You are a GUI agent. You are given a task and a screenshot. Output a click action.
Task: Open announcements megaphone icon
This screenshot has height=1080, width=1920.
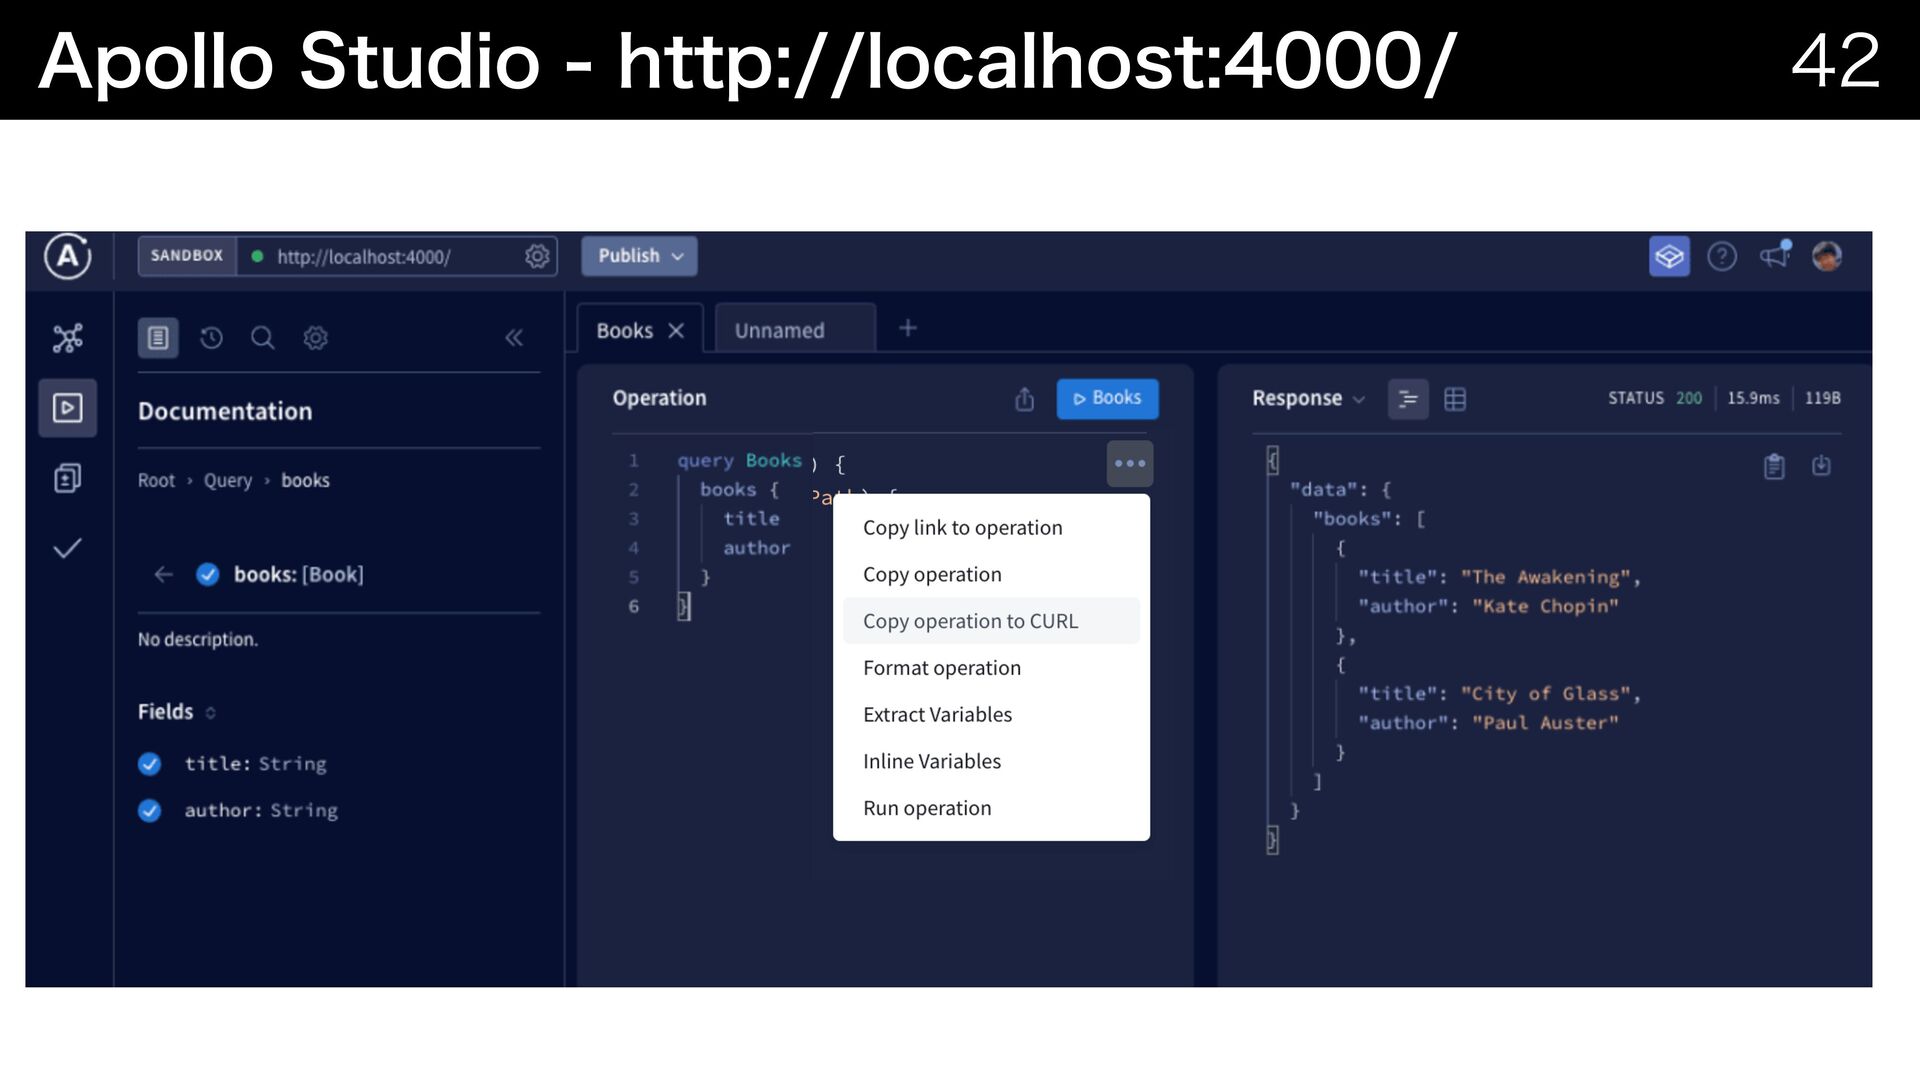tap(1775, 256)
